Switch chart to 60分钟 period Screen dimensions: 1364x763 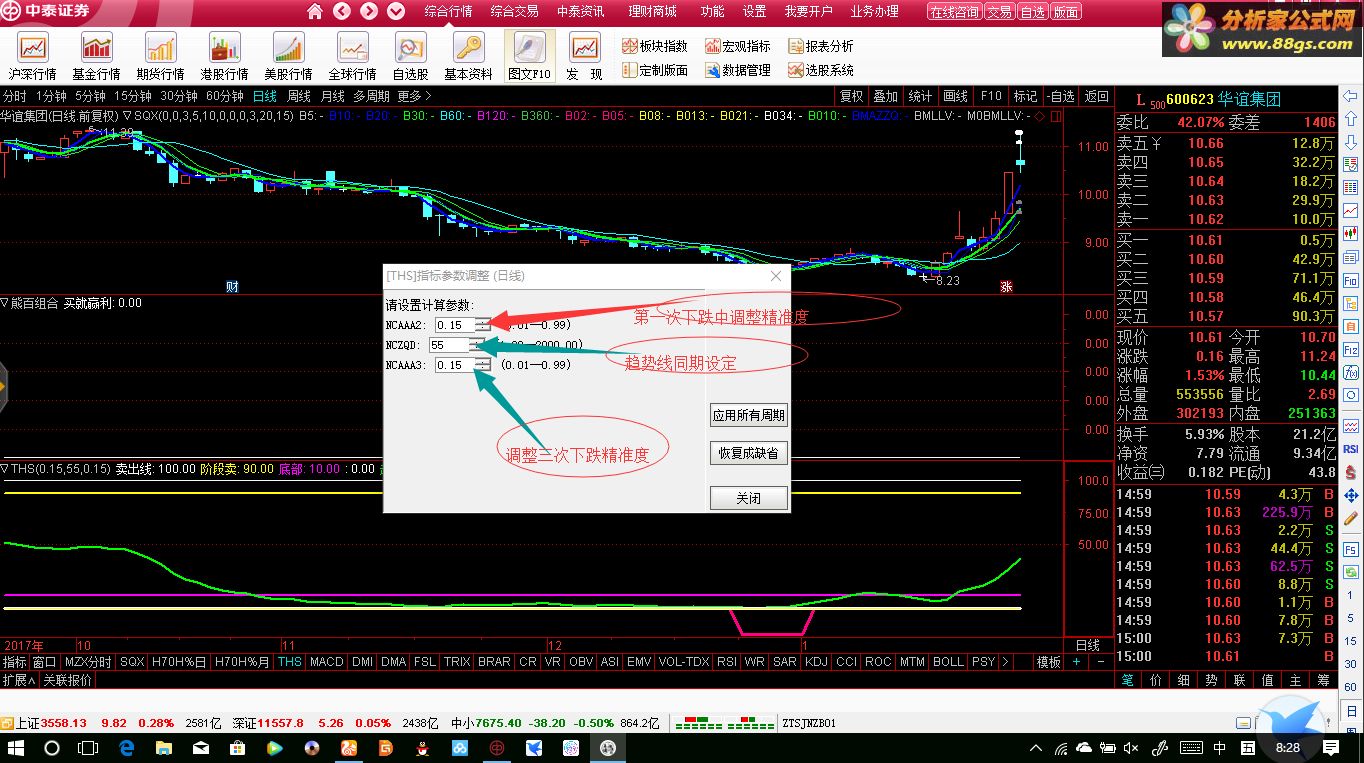pyautogui.click(x=225, y=96)
